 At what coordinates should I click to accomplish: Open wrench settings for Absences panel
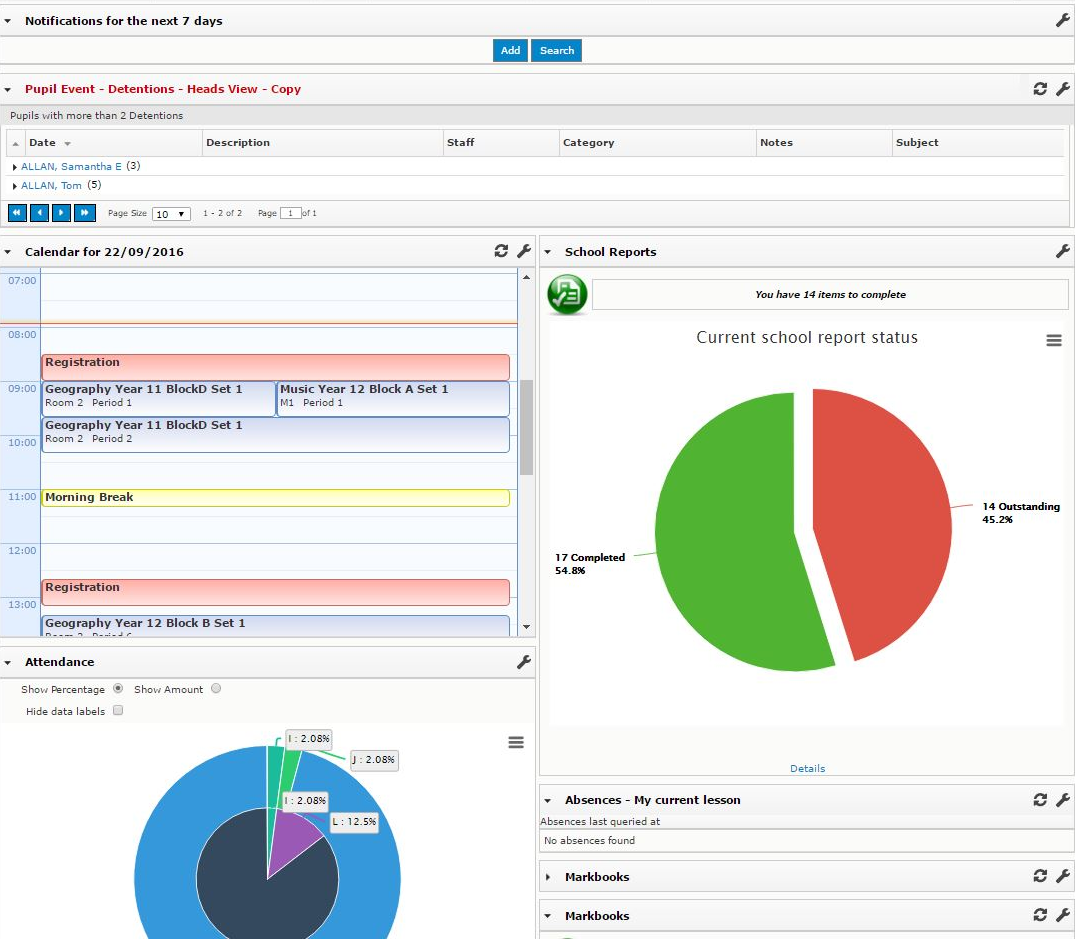pos(1063,799)
